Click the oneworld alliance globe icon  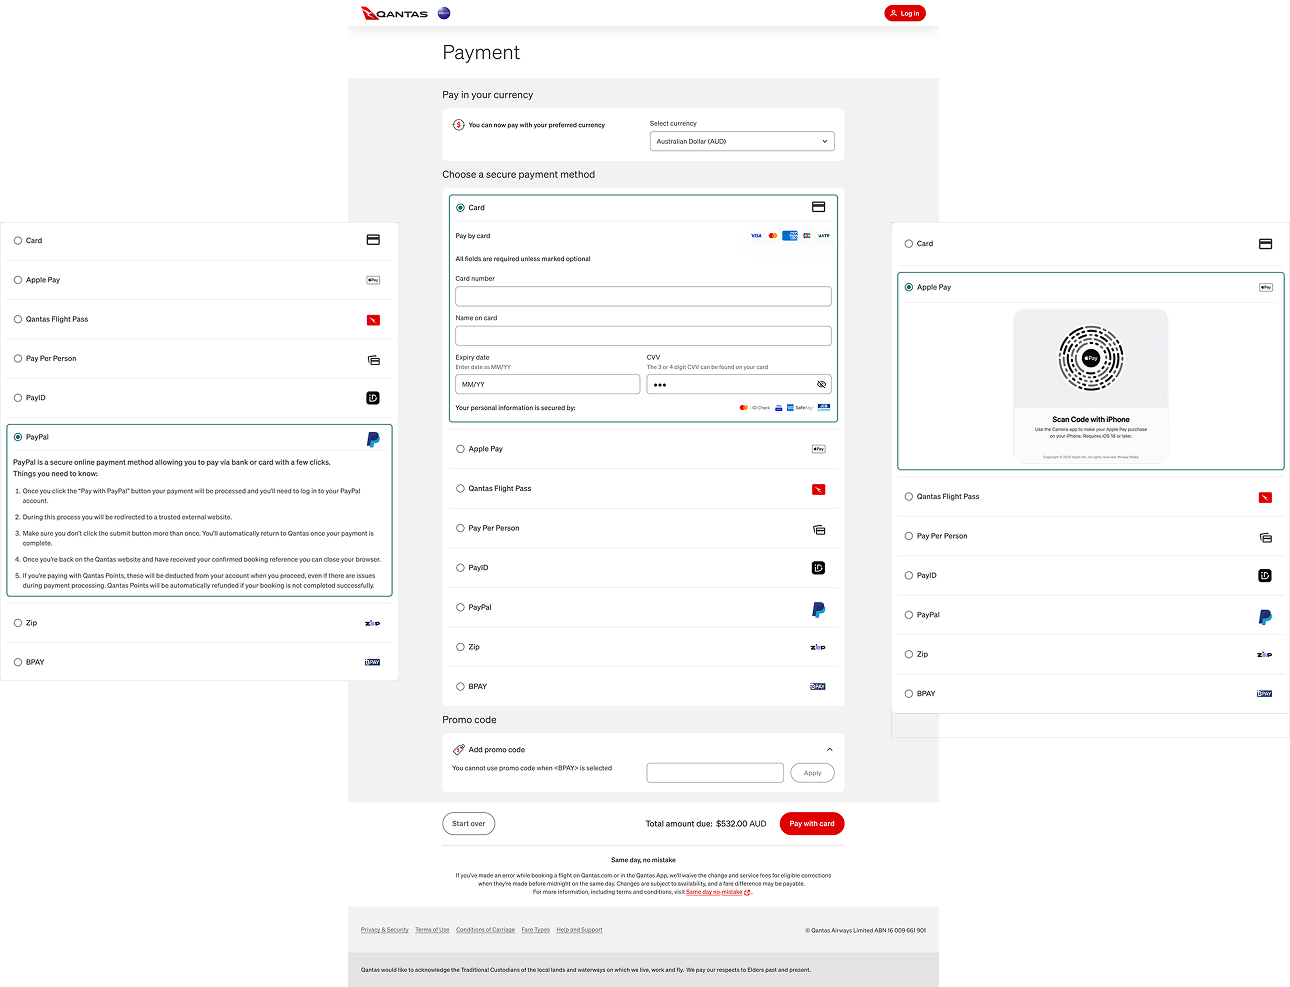[444, 13]
